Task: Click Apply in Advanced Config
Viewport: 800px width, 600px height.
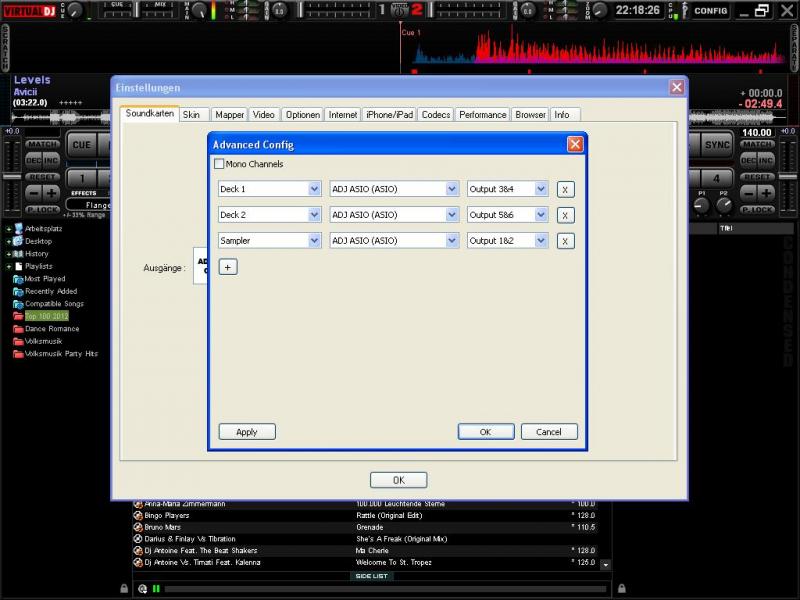Action: (x=247, y=432)
